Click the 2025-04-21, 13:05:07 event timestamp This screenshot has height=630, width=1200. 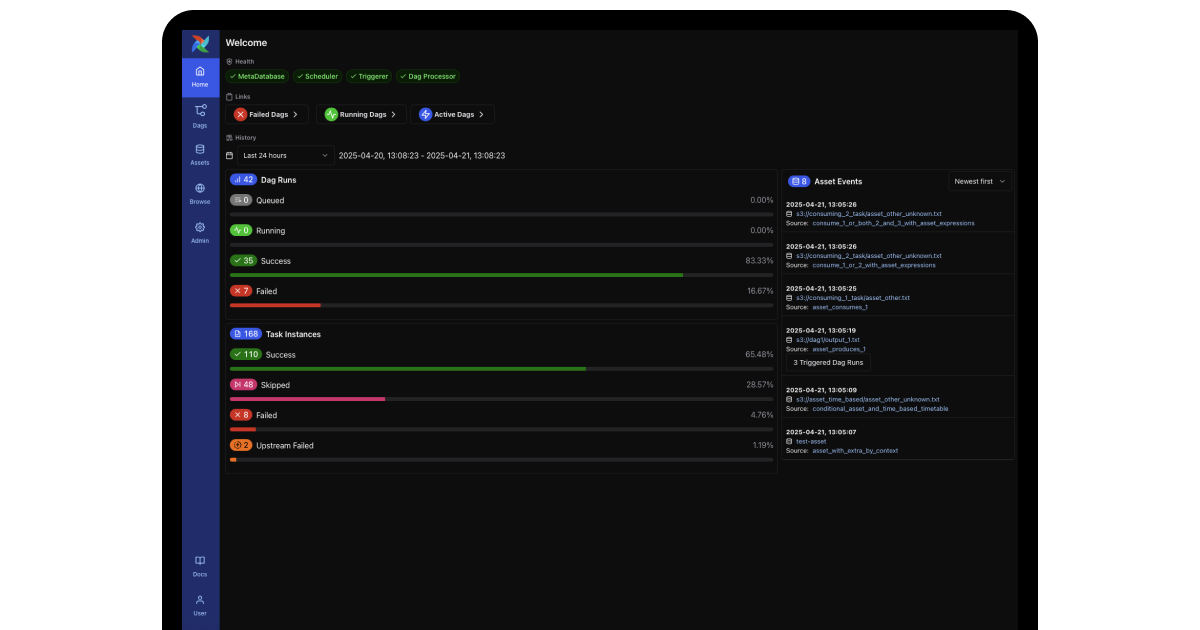821,432
